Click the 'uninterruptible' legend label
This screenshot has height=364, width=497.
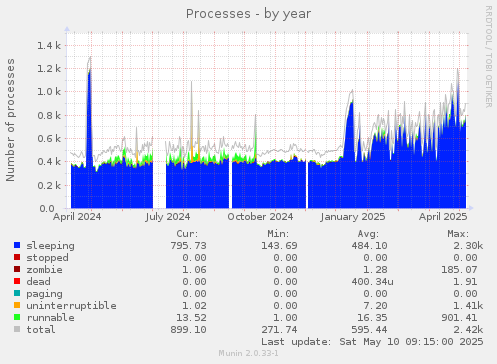71,306
